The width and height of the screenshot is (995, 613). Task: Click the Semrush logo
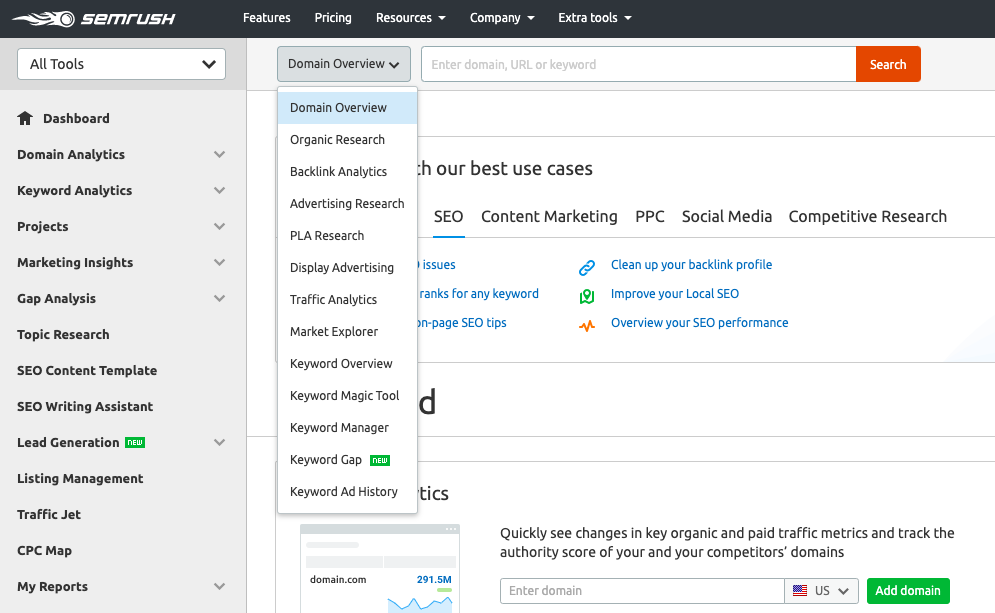[94, 18]
